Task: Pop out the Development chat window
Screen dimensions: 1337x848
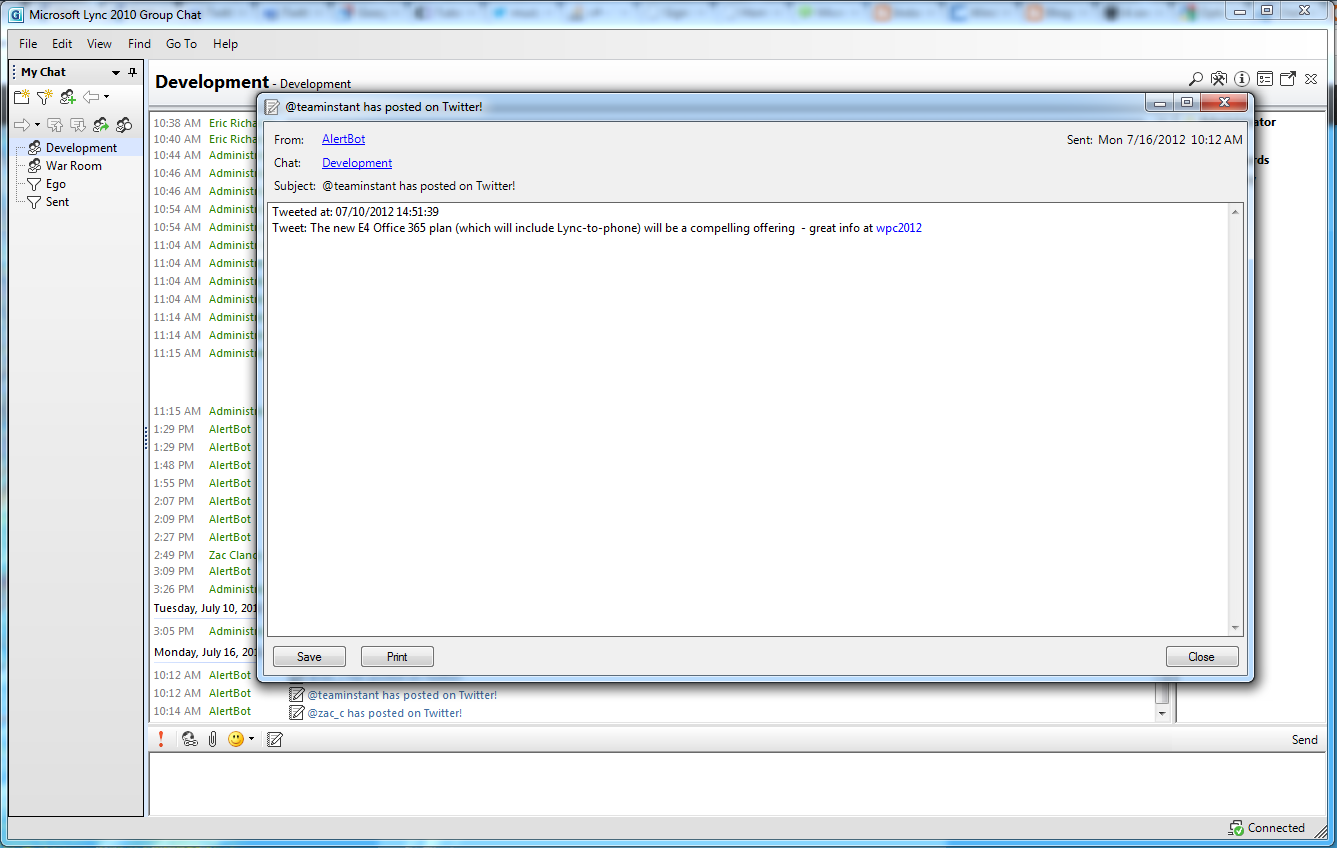Action: coord(1288,79)
